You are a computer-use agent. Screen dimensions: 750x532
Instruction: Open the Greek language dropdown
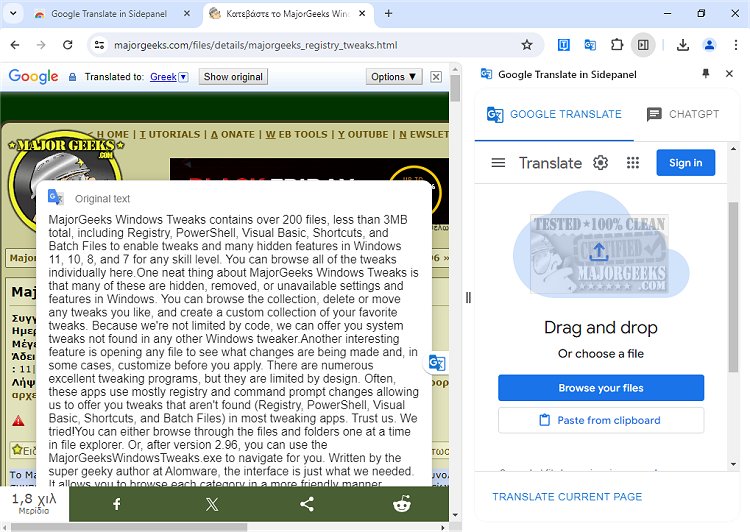pos(169,77)
